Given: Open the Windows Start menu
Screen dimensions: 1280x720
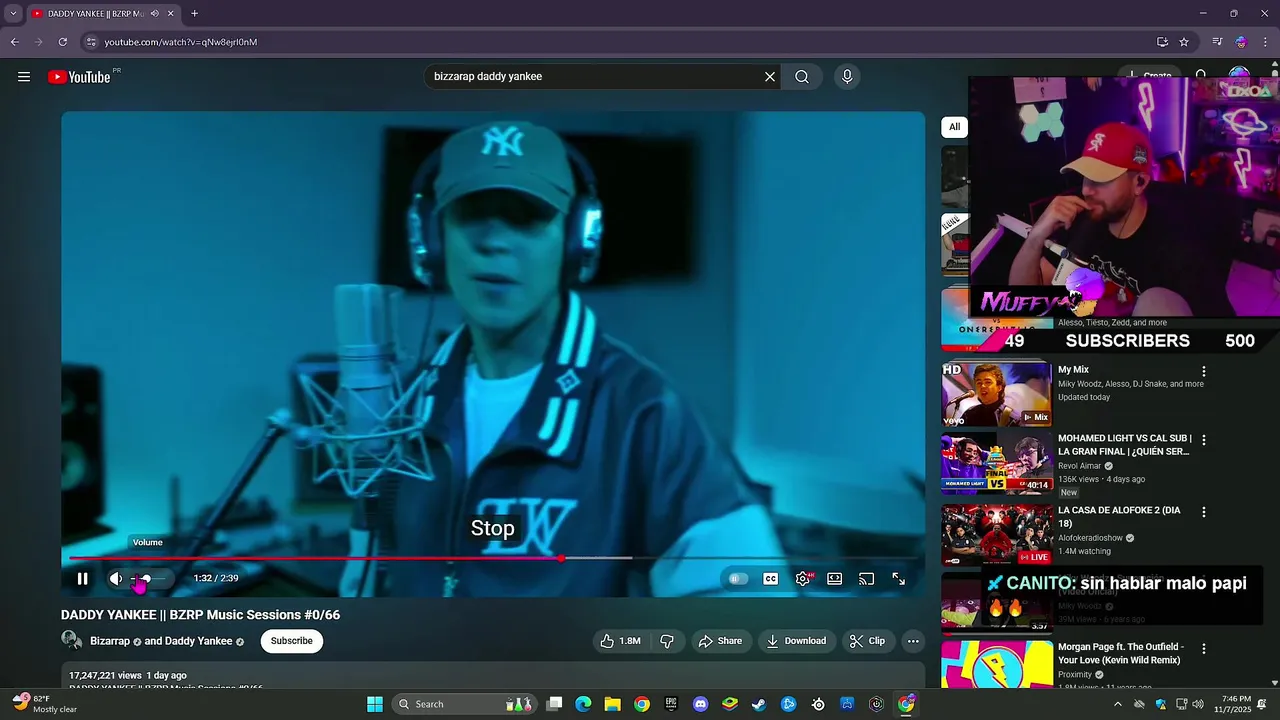Looking at the screenshot, I should point(375,704).
